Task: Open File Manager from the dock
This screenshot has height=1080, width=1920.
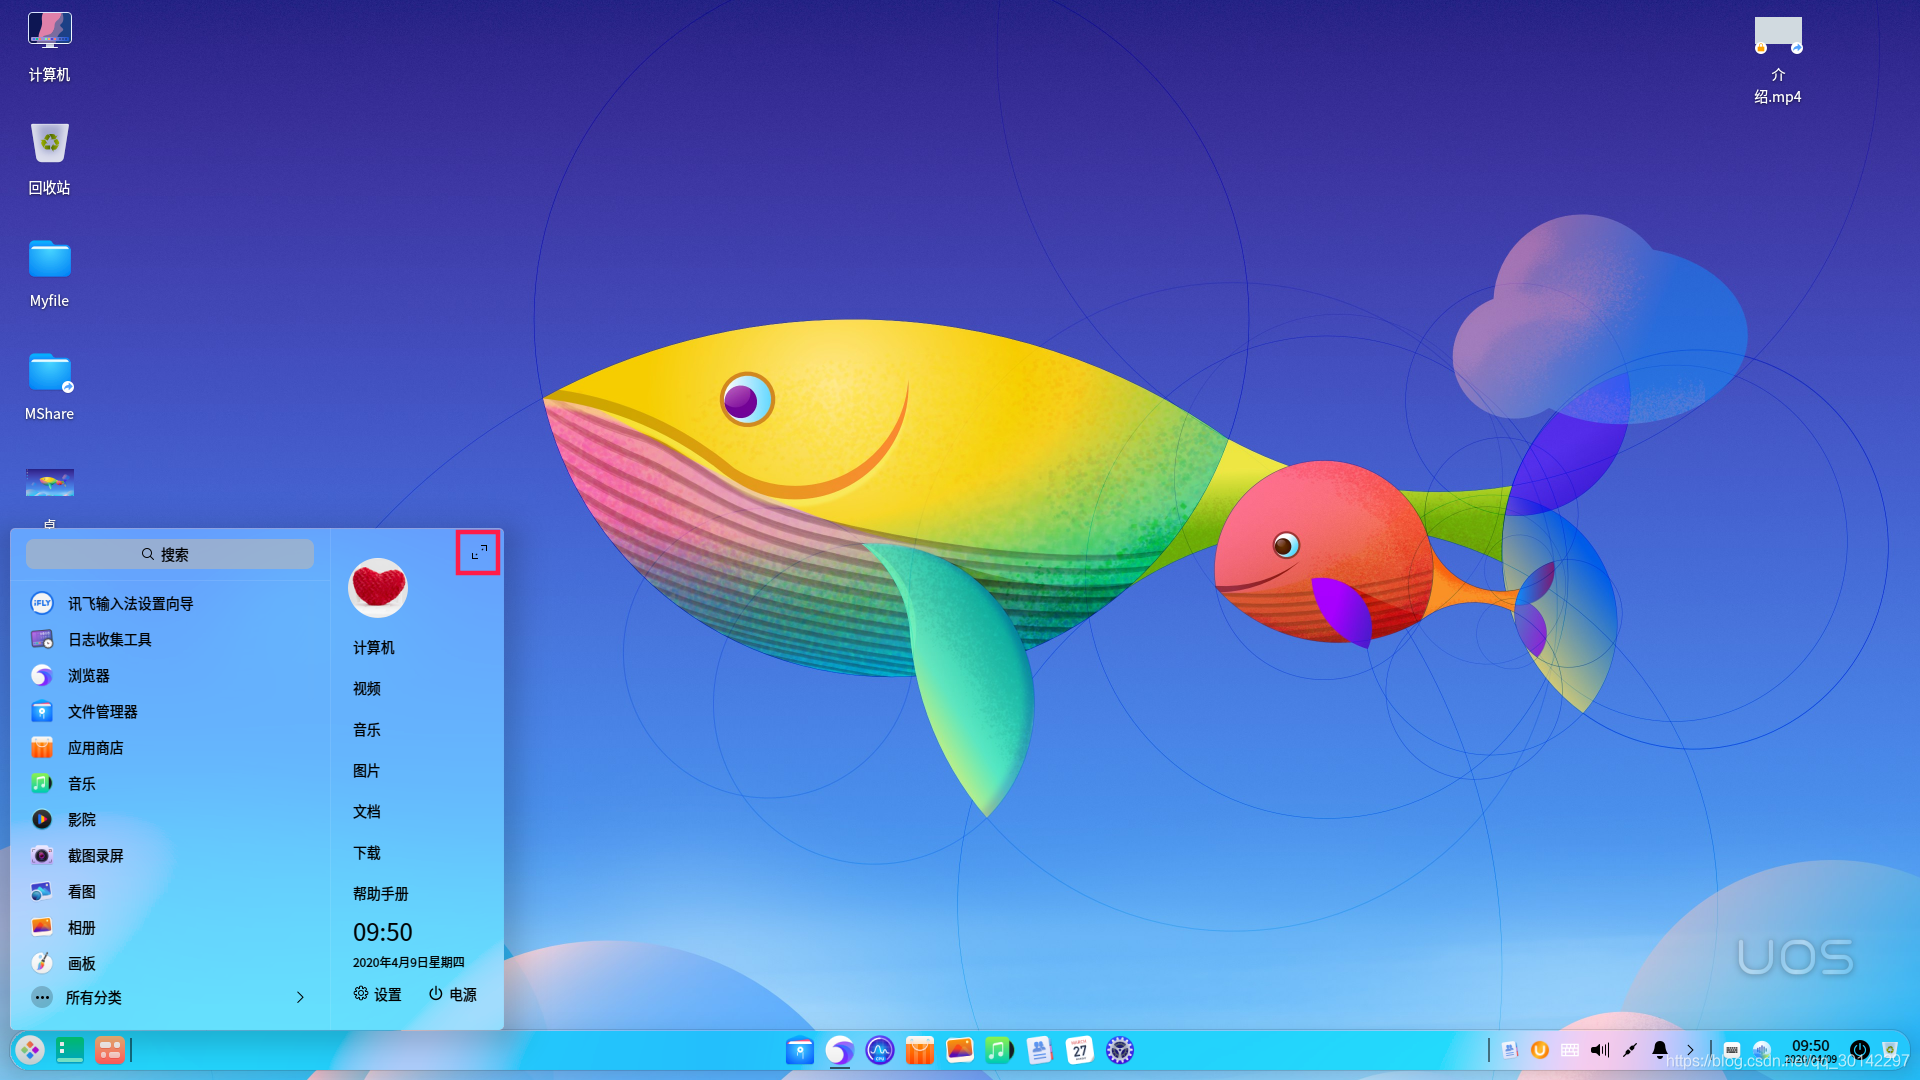Action: click(x=800, y=1050)
